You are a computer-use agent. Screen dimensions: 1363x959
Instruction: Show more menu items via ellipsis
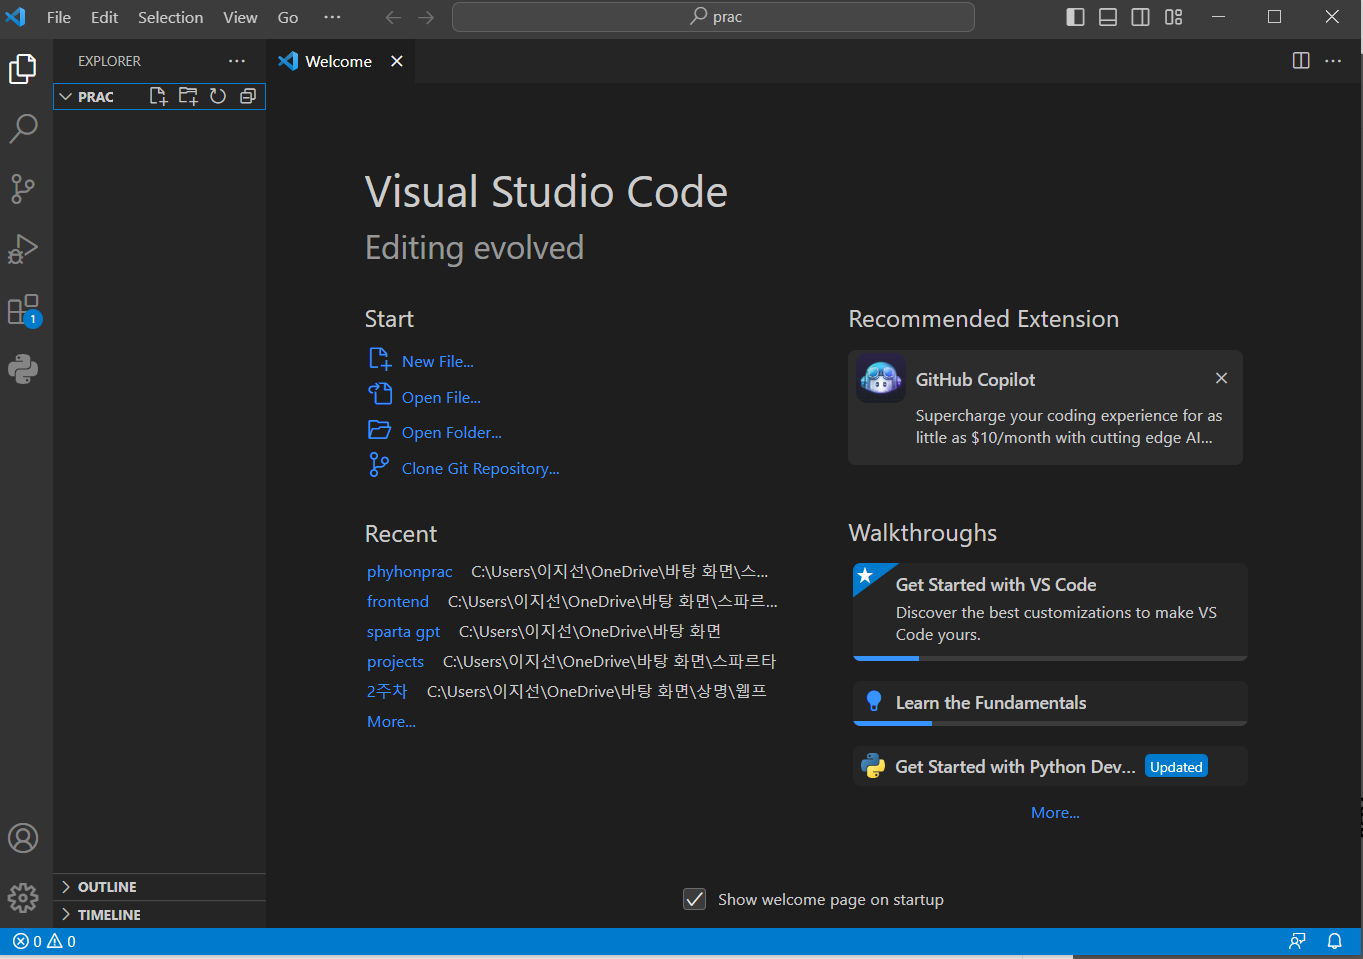click(333, 17)
